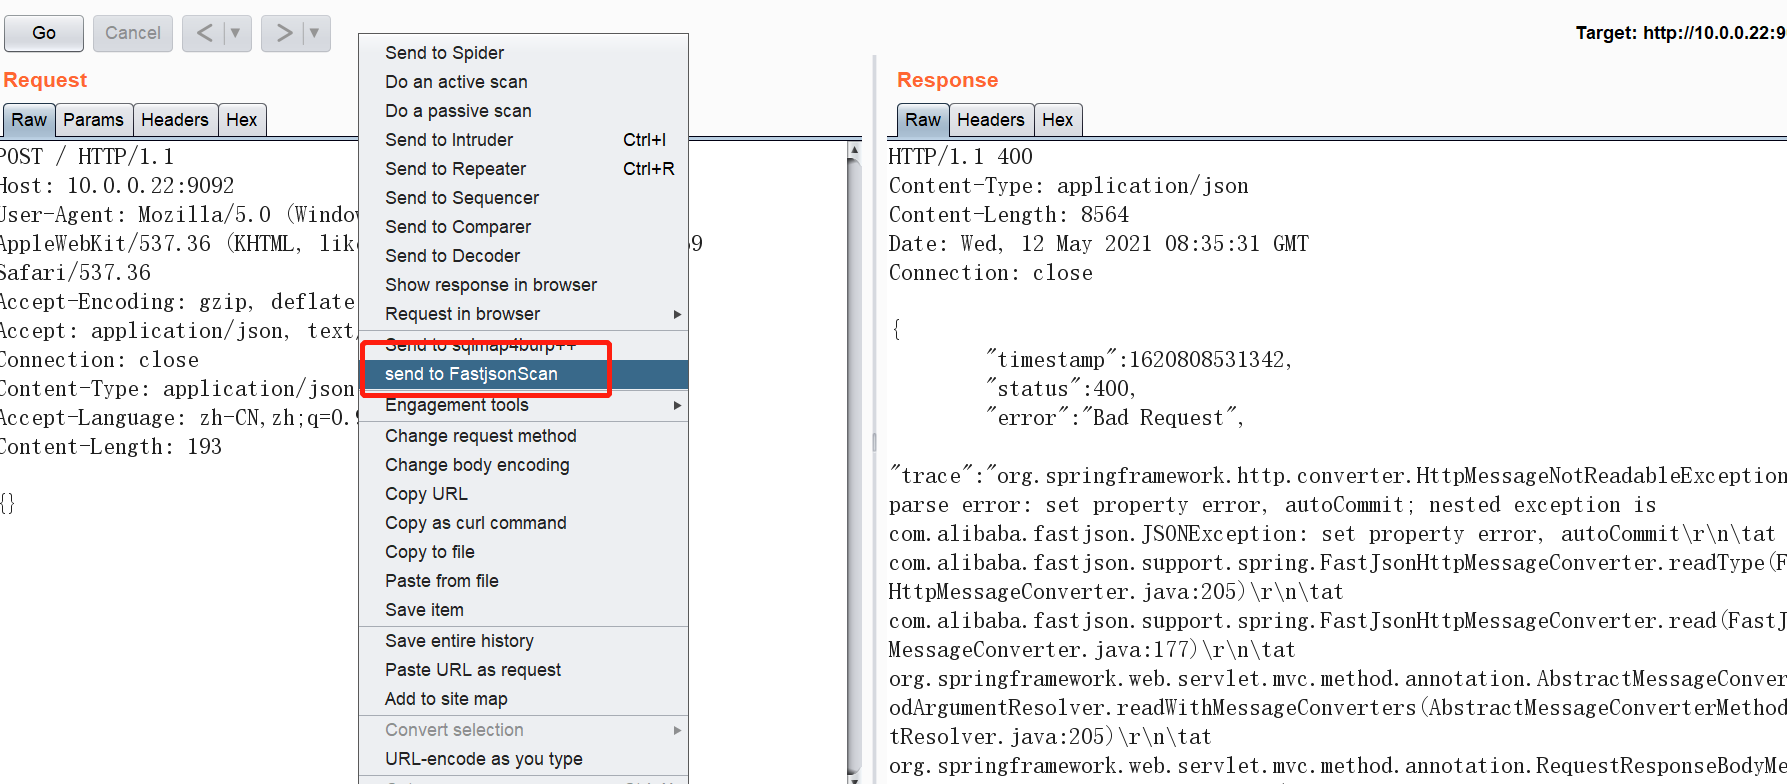The image size is (1787, 784).
Task: Select Send to Intruder
Action: [x=523, y=140]
